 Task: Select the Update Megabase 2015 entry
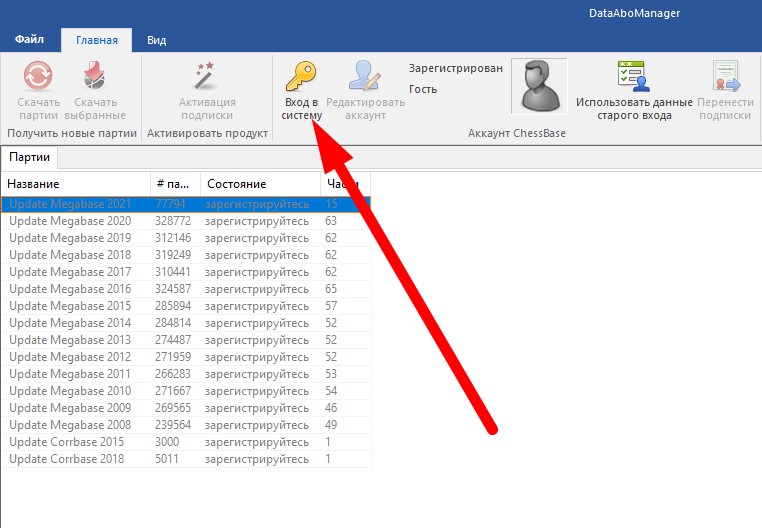70,306
